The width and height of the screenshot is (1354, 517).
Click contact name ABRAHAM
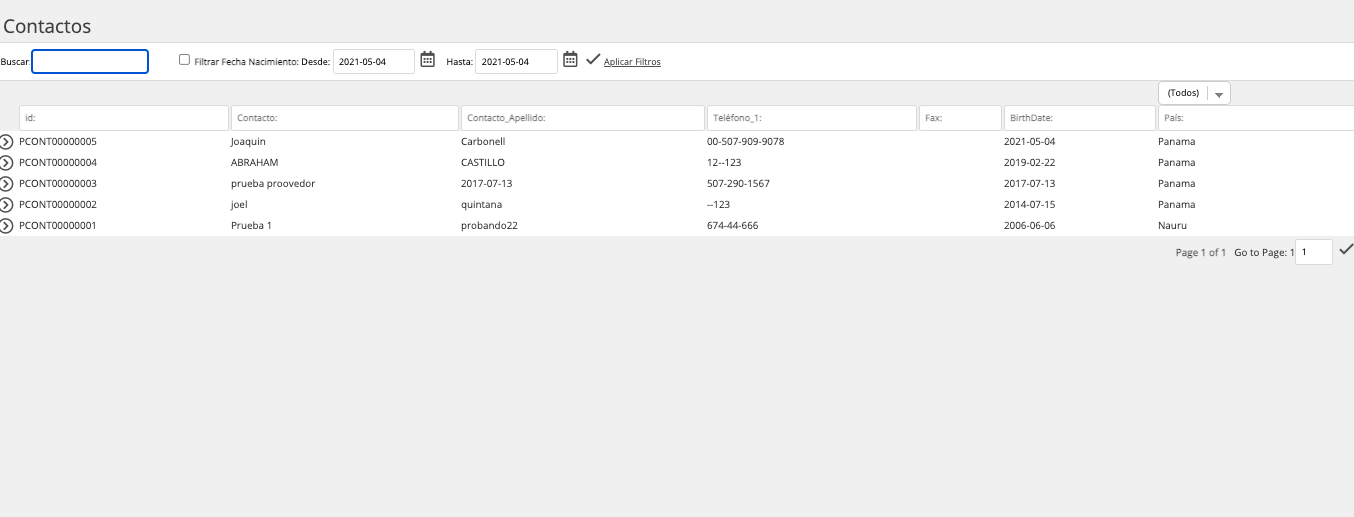[x=254, y=163]
